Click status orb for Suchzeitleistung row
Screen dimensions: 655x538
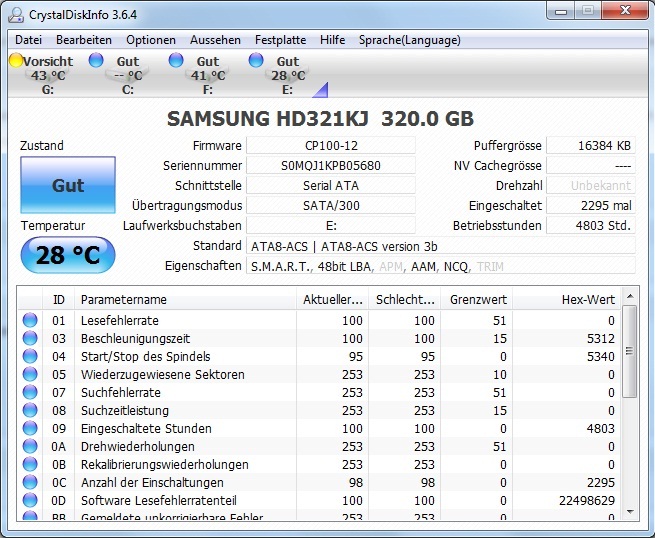(30, 410)
